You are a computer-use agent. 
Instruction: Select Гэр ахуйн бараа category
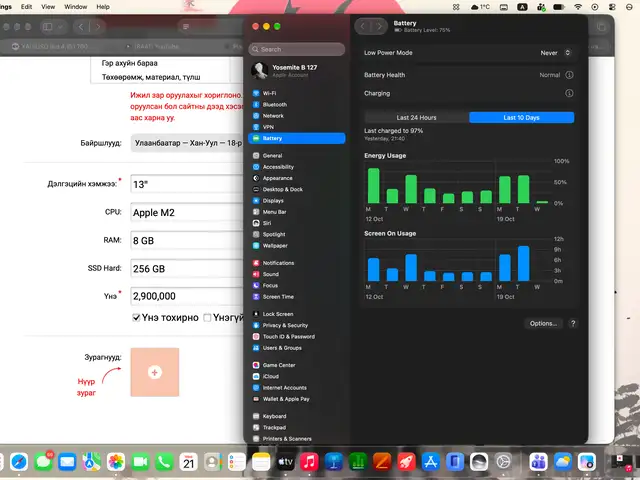click(129, 63)
